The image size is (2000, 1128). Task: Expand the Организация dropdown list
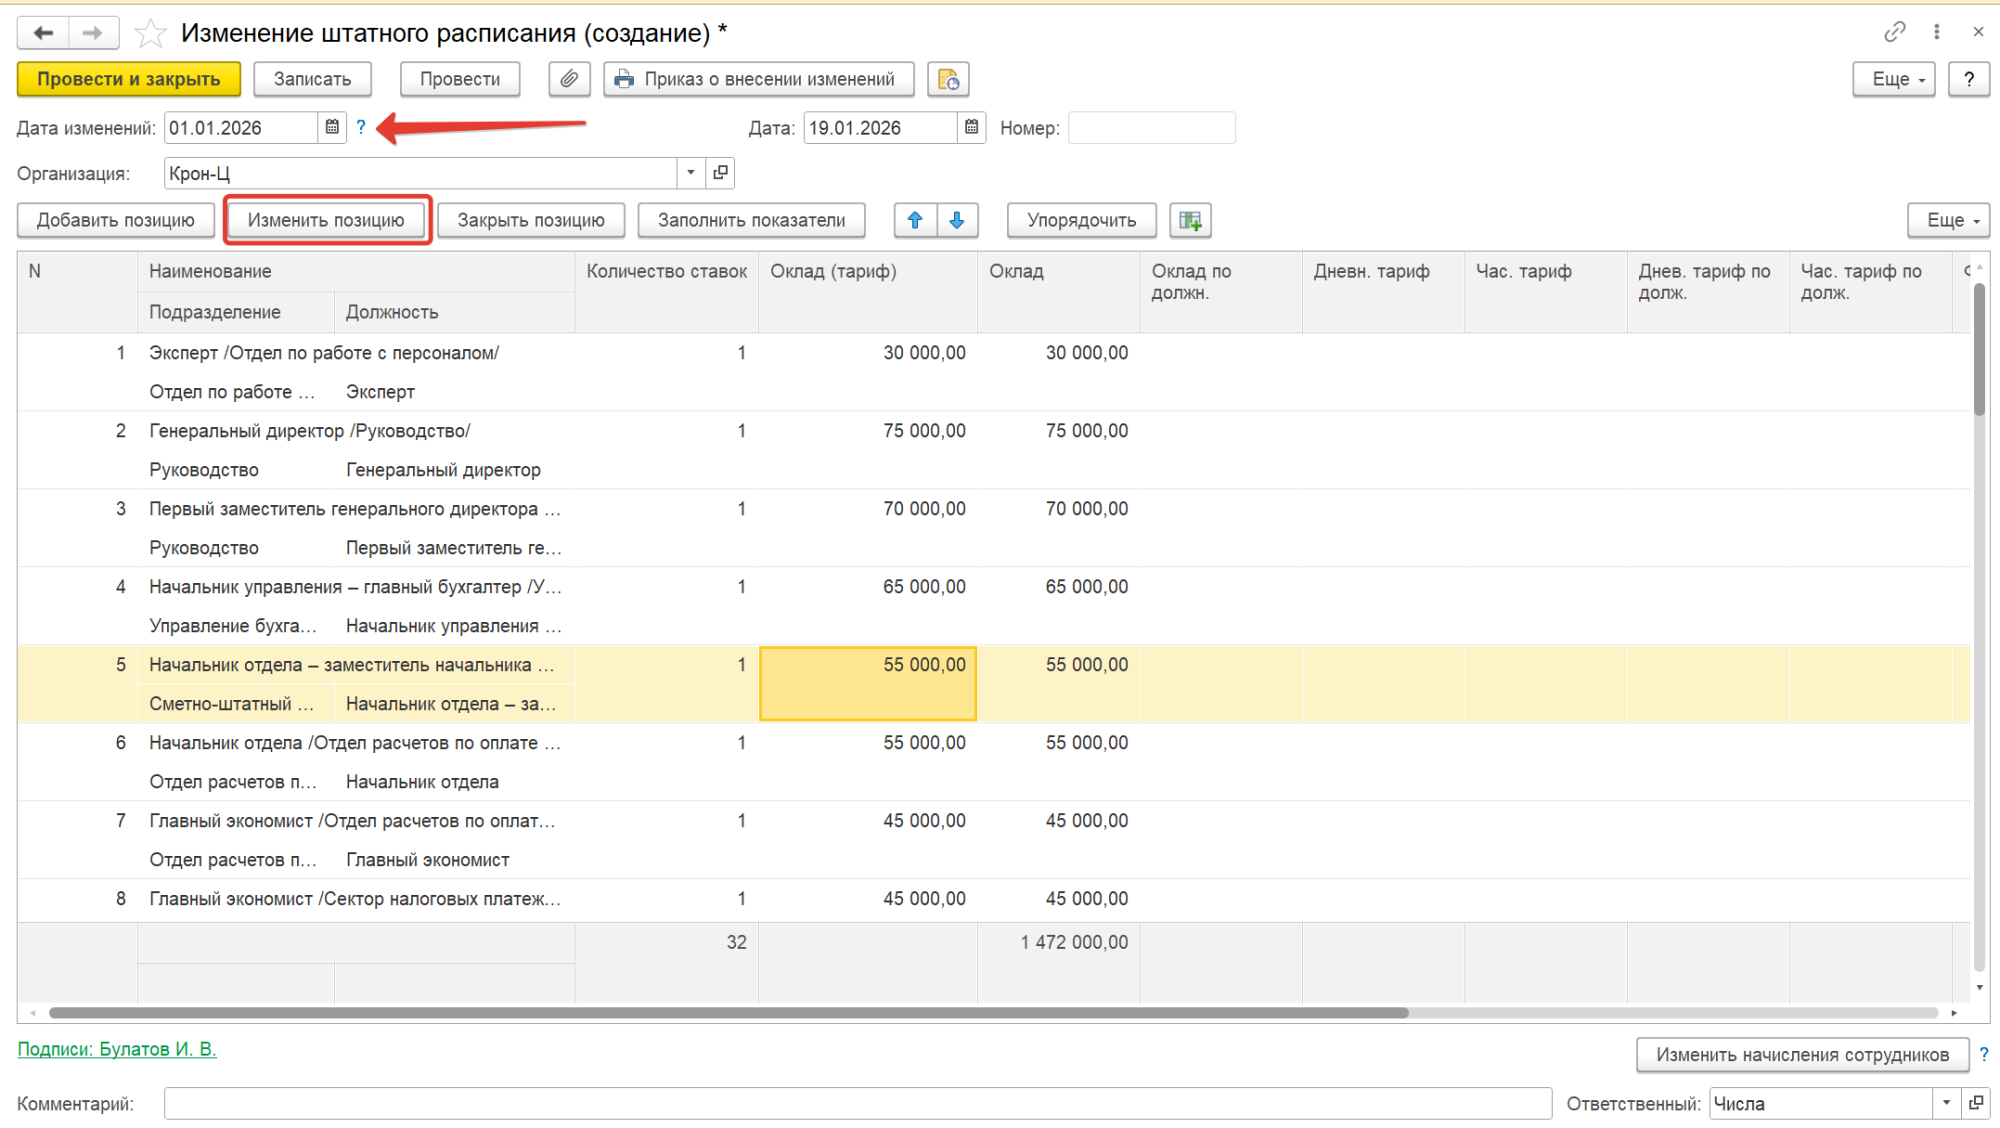click(690, 173)
